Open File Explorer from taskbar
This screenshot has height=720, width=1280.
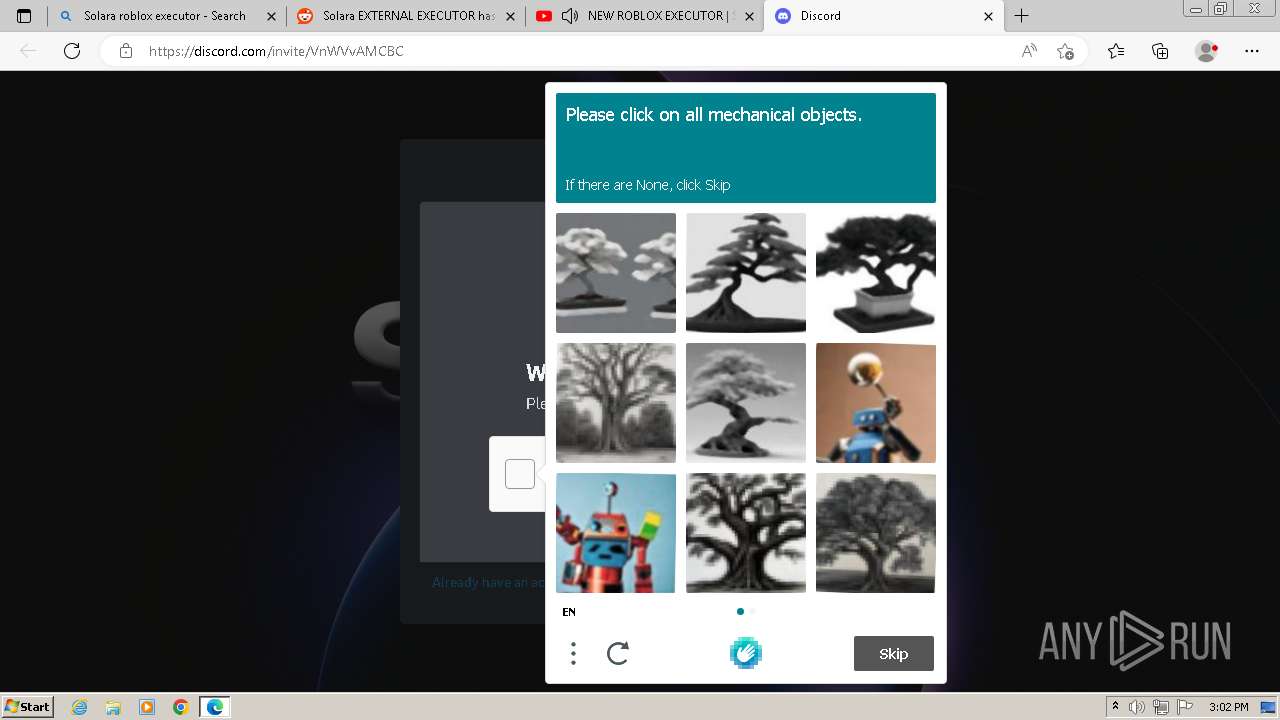(x=113, y=707)
